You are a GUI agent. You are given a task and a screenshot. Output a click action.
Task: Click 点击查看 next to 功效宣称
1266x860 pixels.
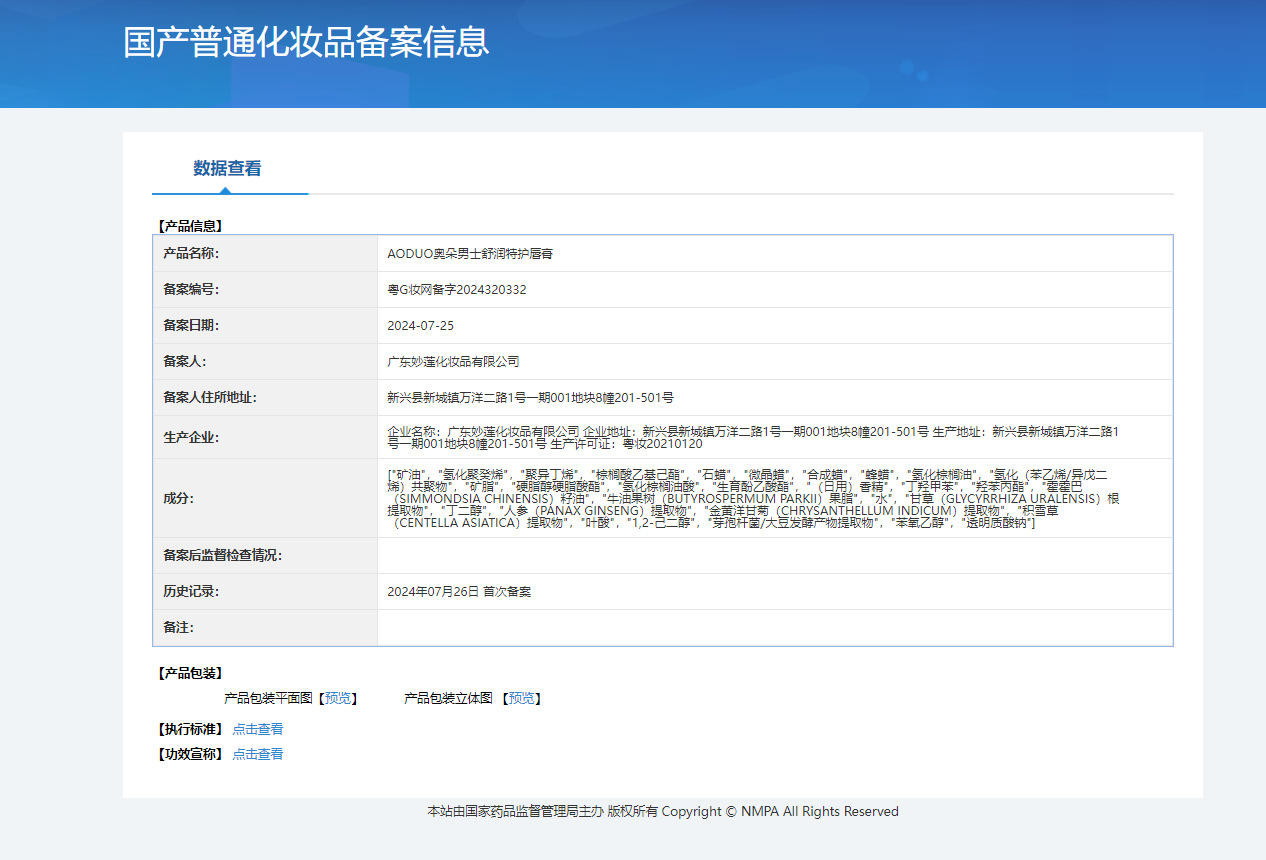tap(258, 754)
